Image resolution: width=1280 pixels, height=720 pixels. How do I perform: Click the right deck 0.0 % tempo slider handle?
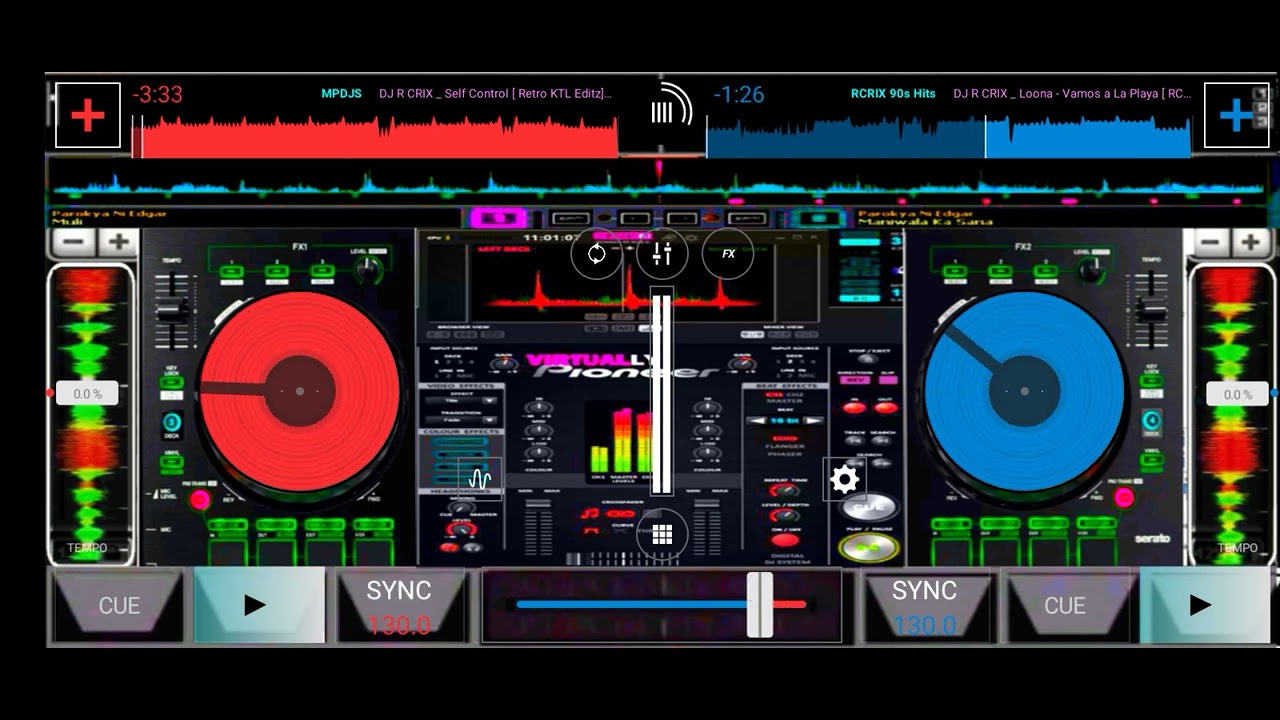(x=1237, y=394)
